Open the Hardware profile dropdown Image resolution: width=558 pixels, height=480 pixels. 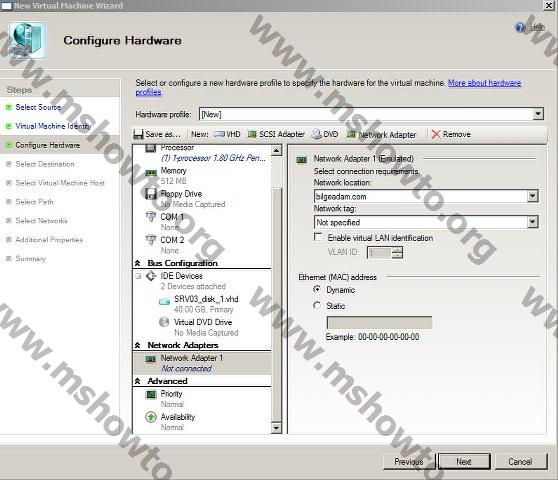538,114
